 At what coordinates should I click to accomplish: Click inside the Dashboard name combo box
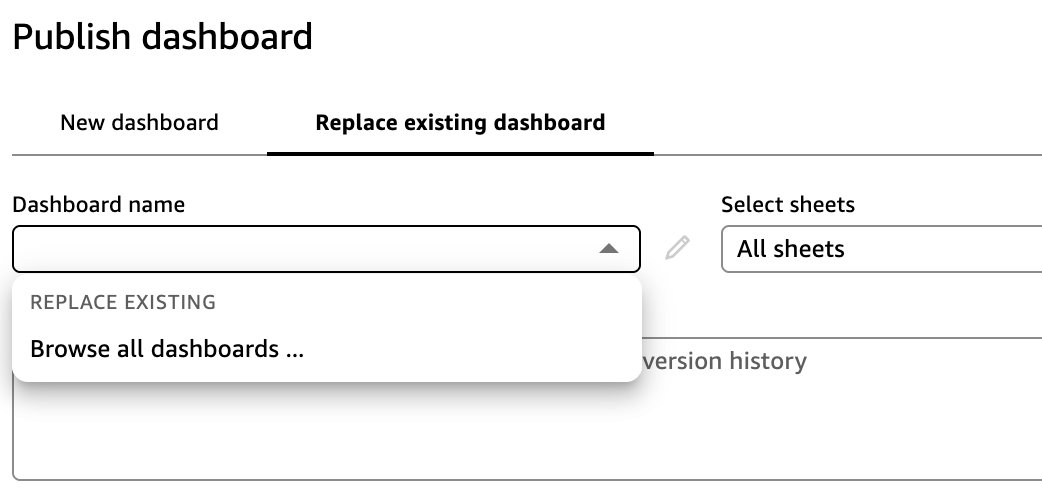(x=300, y=249)
